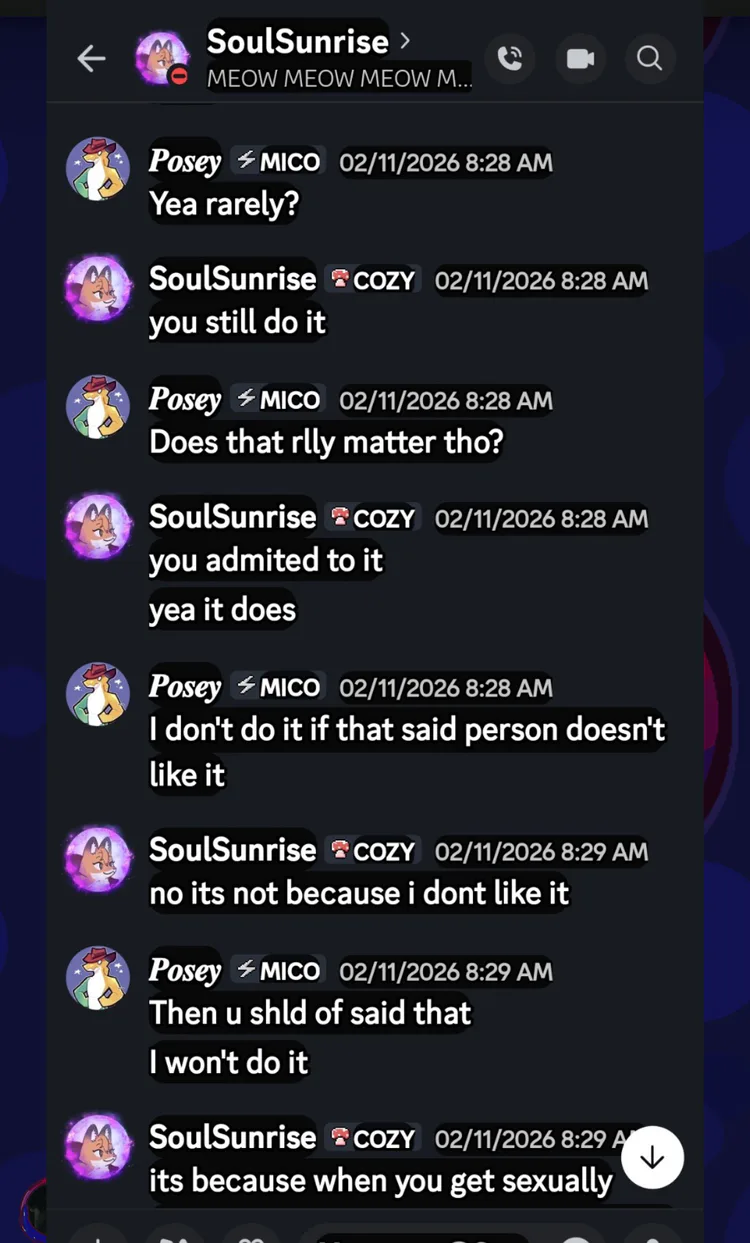Go back using the left arrow

[91, 59]
